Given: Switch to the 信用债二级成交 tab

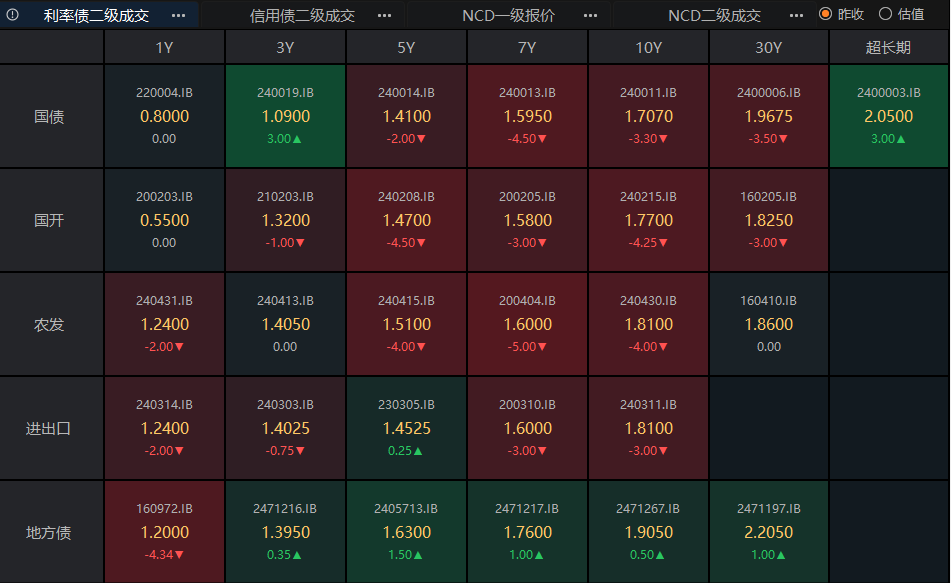Looking at the screenshot, I should pyautogui.click(x=302, y=15).
